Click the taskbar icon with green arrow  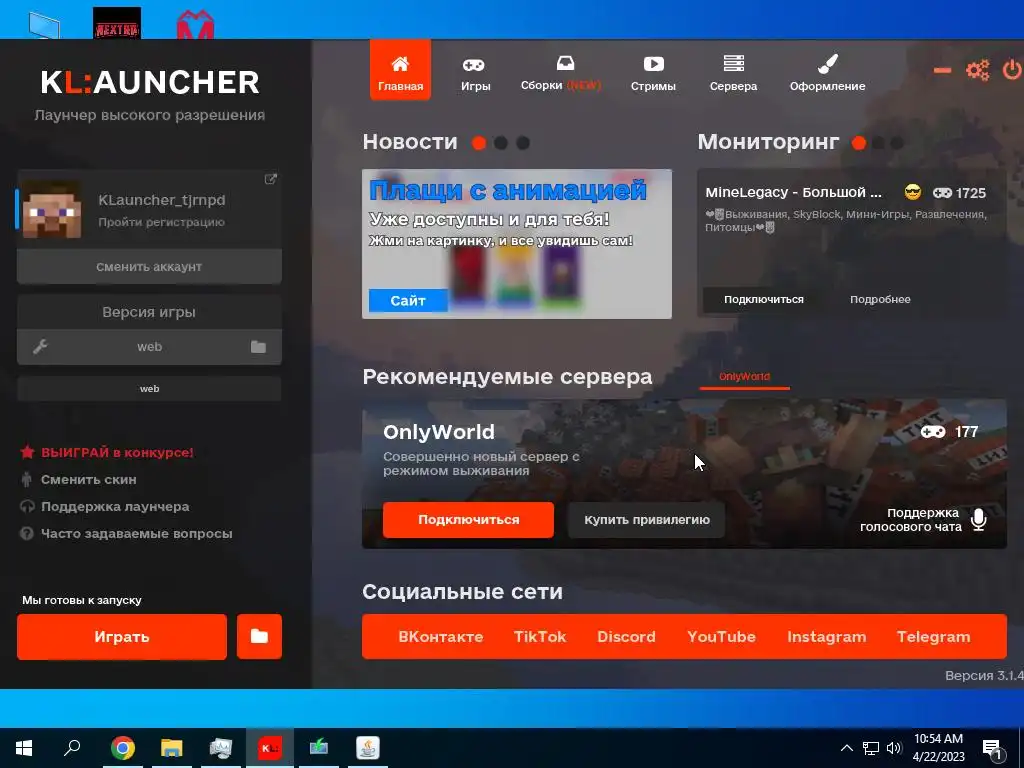click(x=319, y=748)
